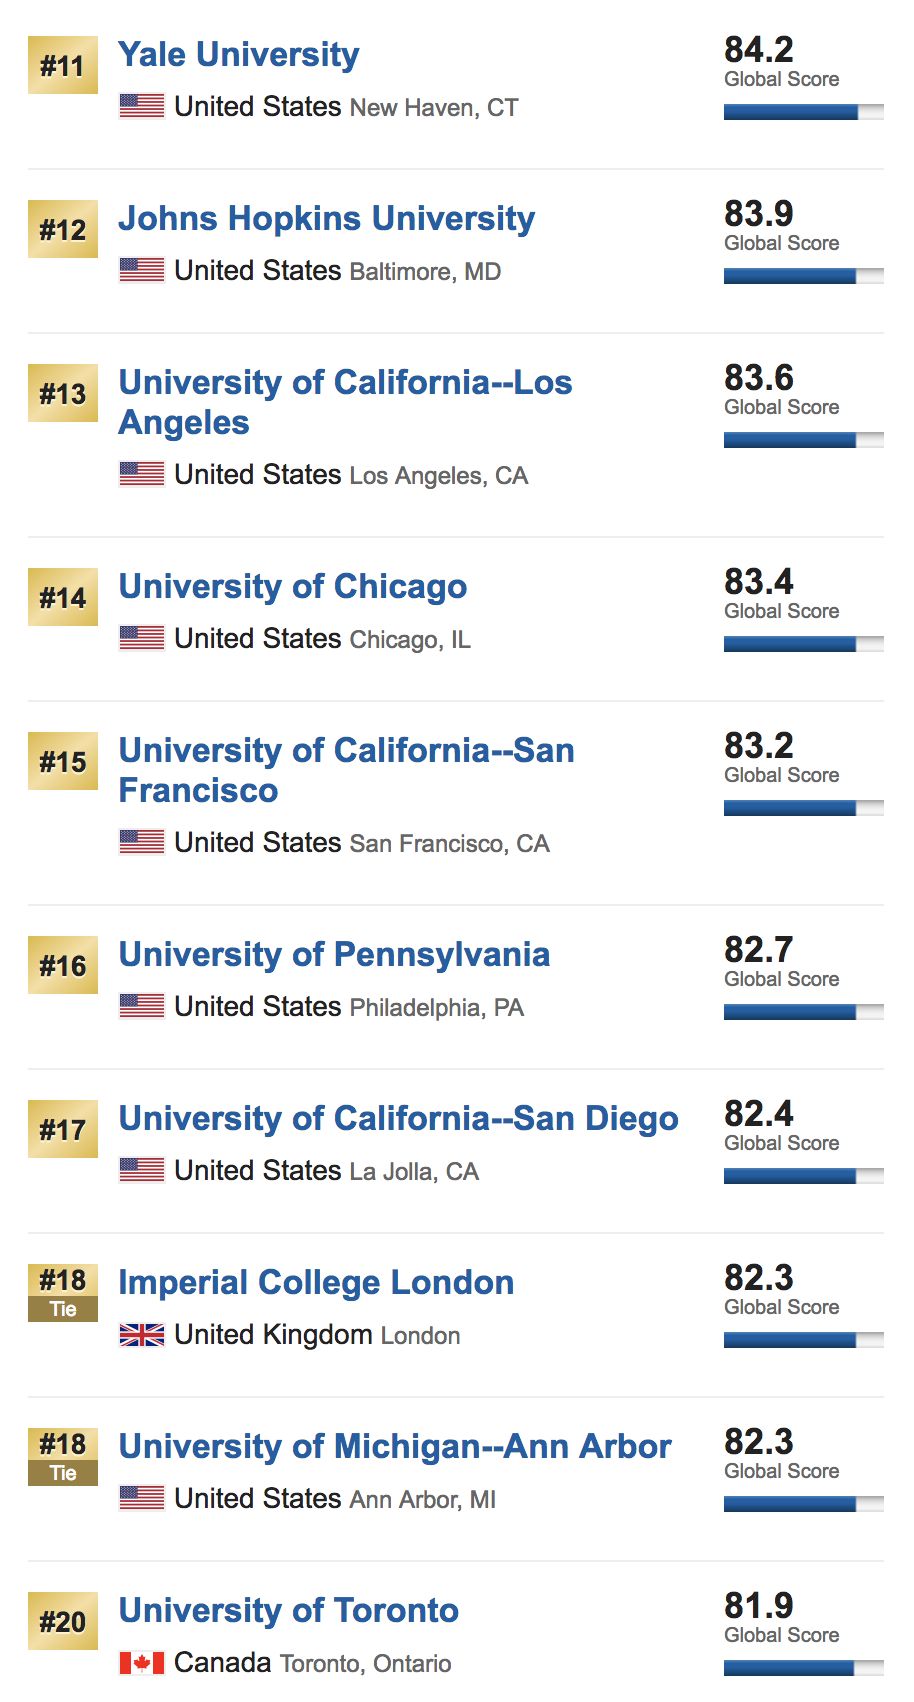Click University of California--San Diego link
914x1702 pixels.
[398, 1119]
